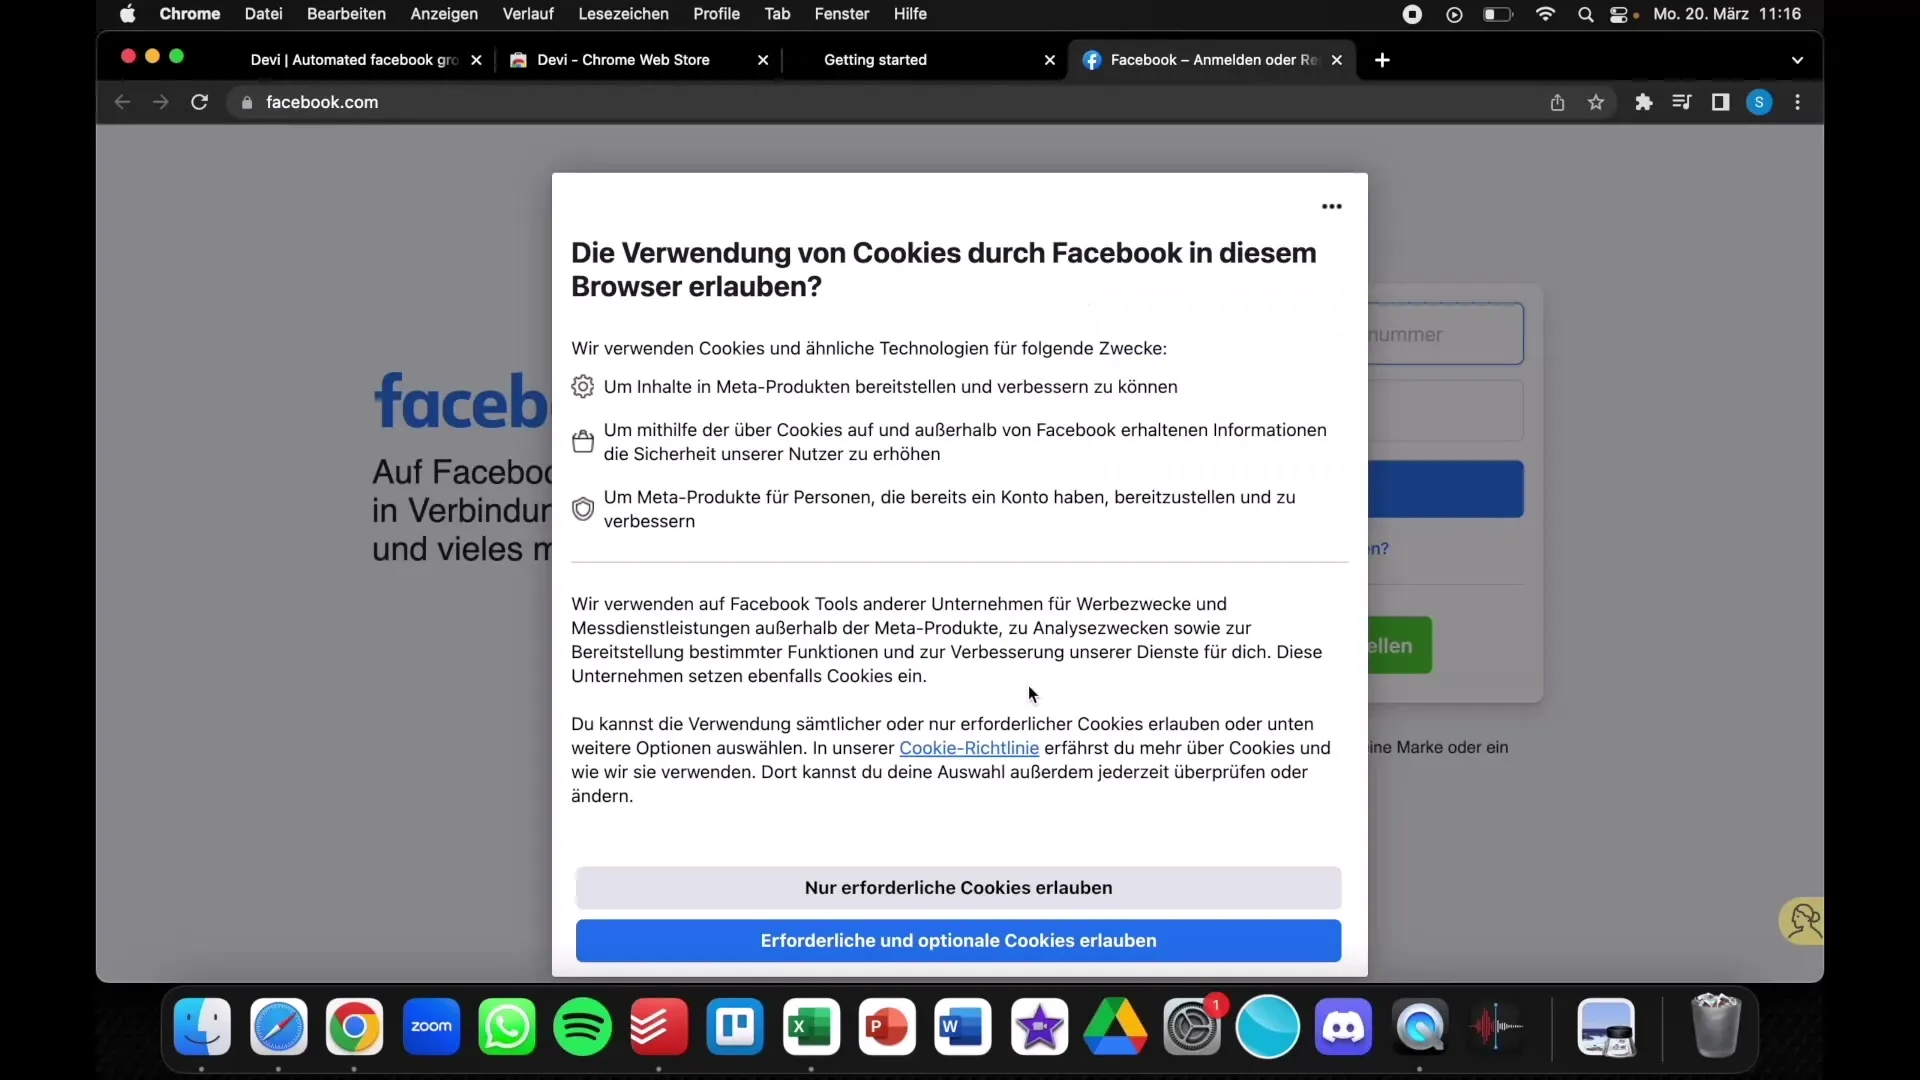Click the Zoom app icon in dock
1920x1080 pixels.
pos(430,1027)
